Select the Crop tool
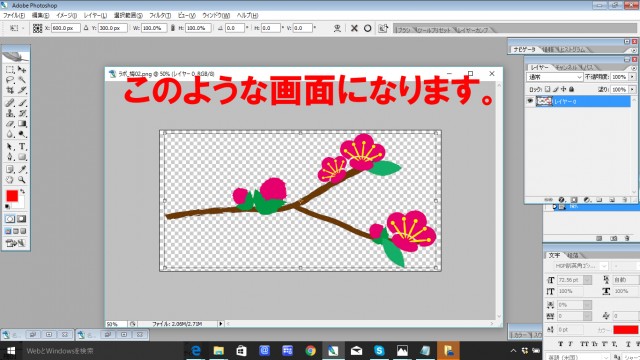Image resolution: width=640 pixels, height=360 pixels. click(x=10, y=90)
